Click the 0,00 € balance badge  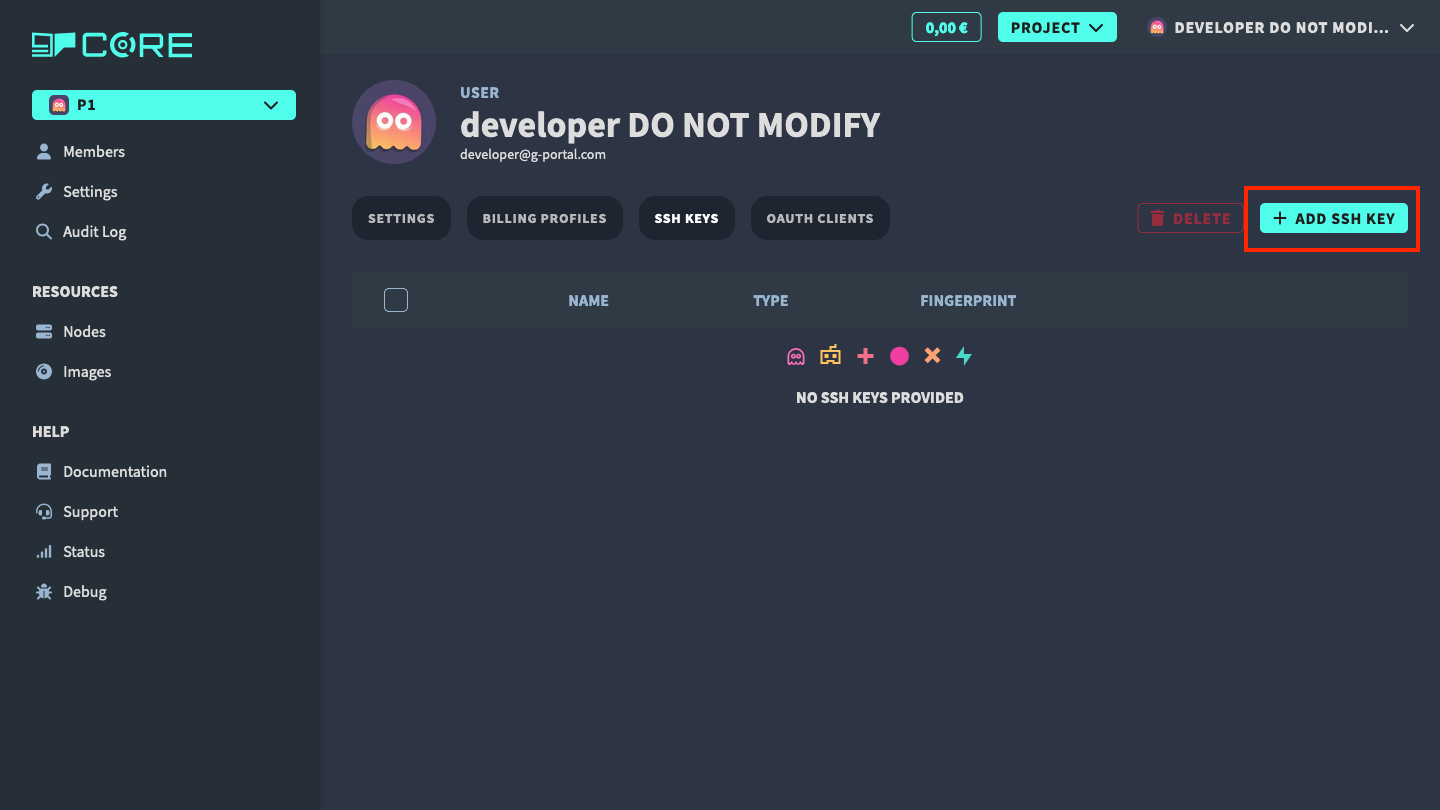[946, 28]
